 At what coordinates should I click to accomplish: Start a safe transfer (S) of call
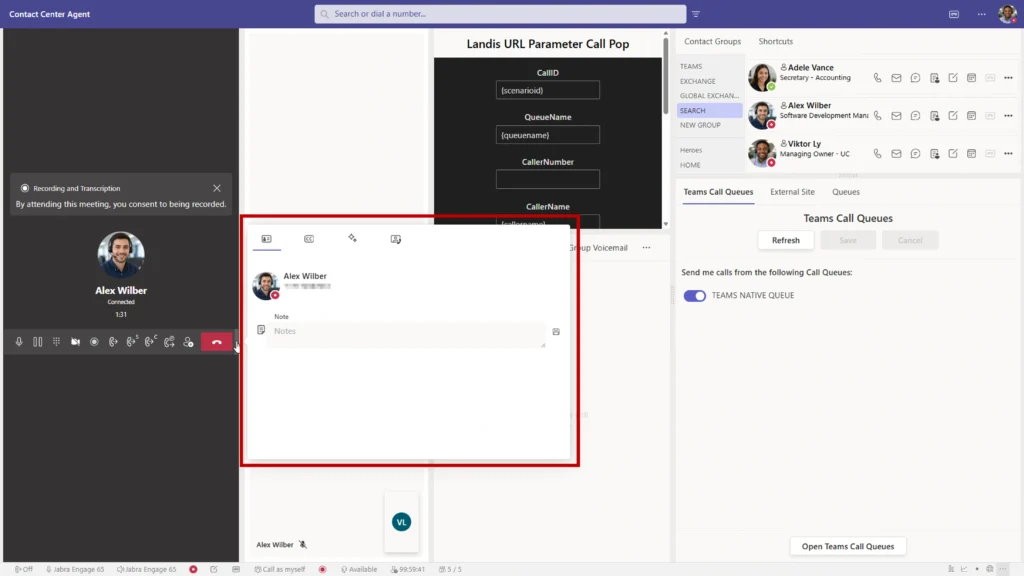tap(132, 342)
